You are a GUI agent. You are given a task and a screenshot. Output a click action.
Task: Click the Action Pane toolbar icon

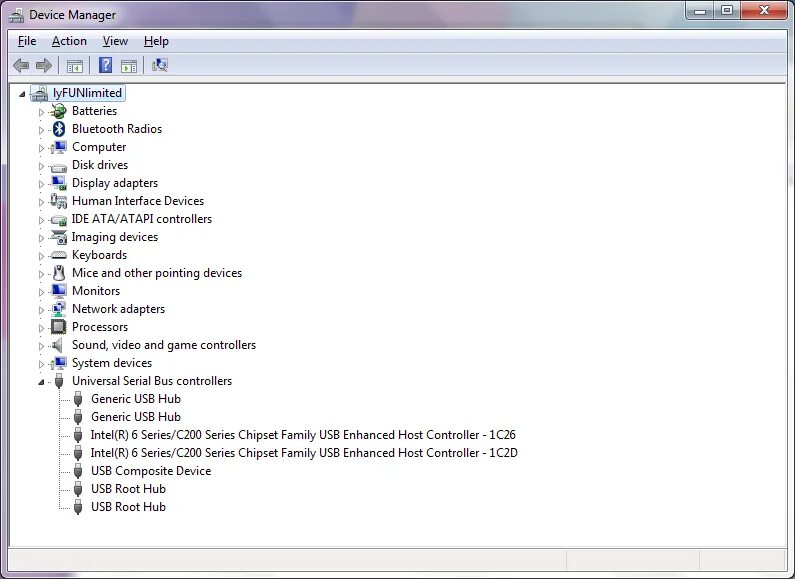(x=129, y=65)
